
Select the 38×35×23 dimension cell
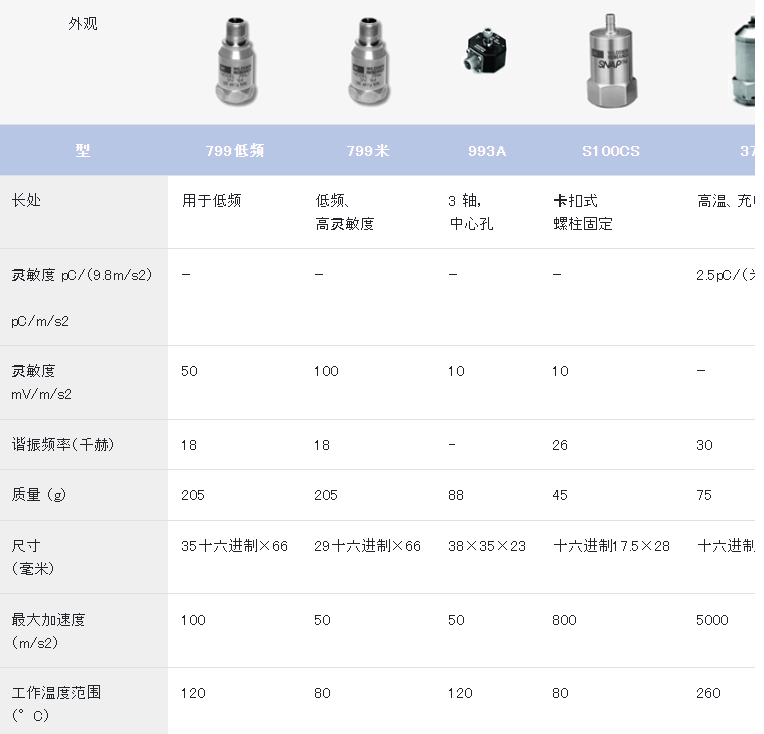point(487,546)
